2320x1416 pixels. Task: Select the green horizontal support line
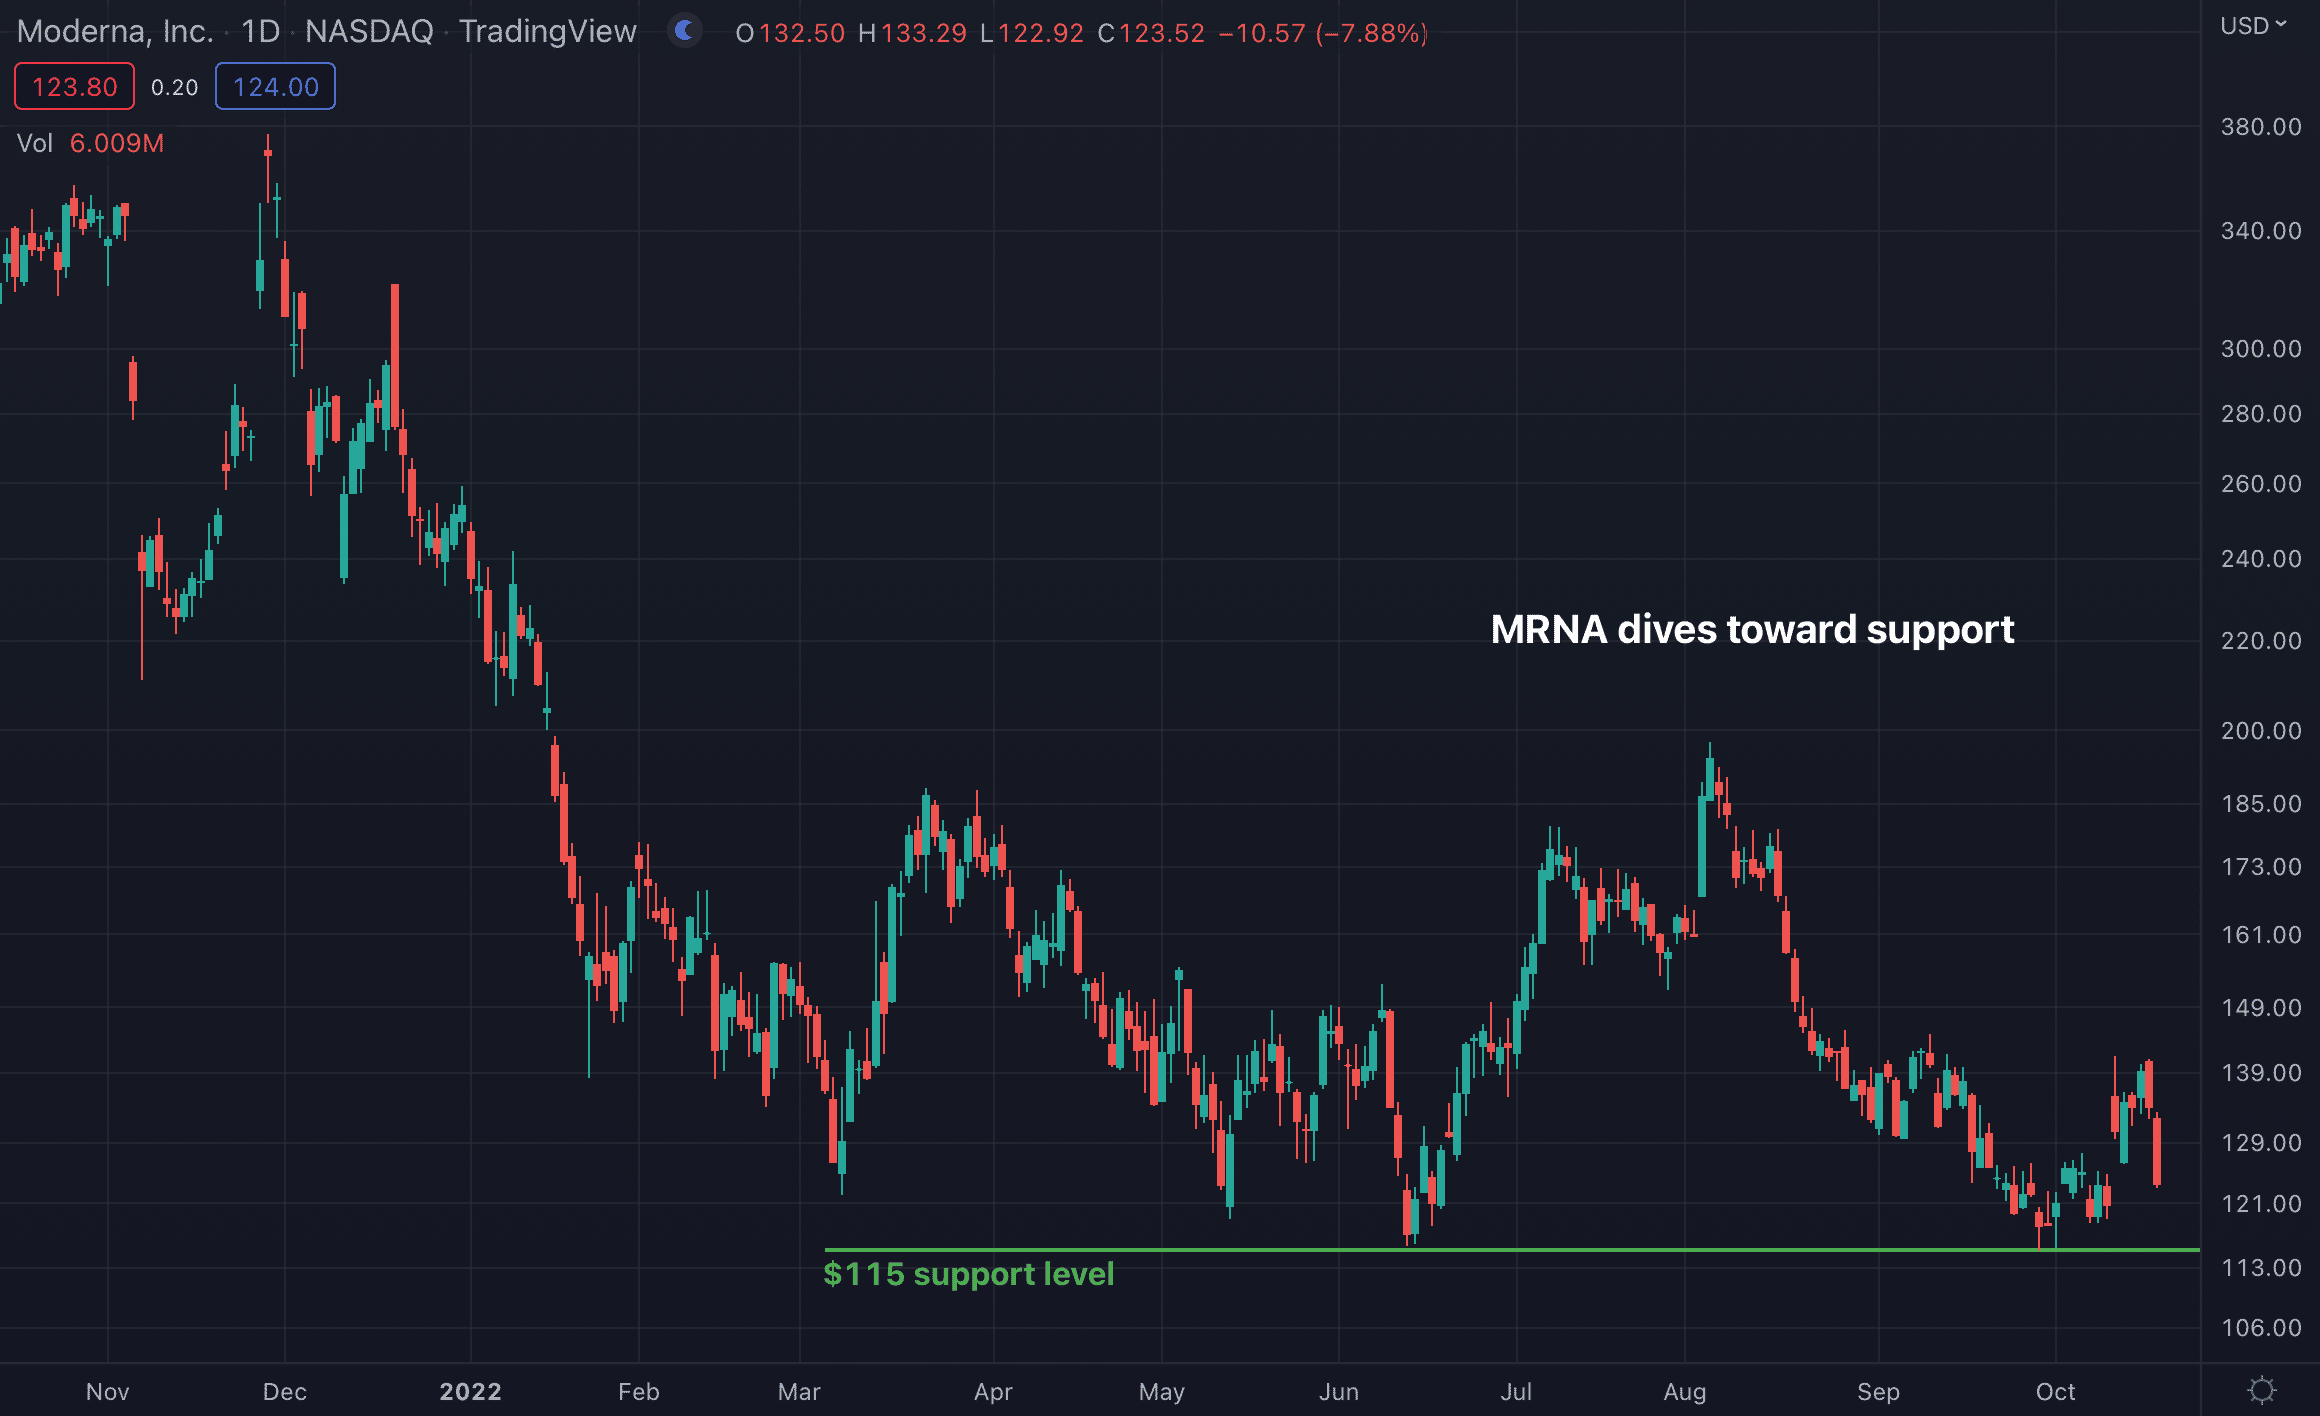click(x=1600, y=1249)
